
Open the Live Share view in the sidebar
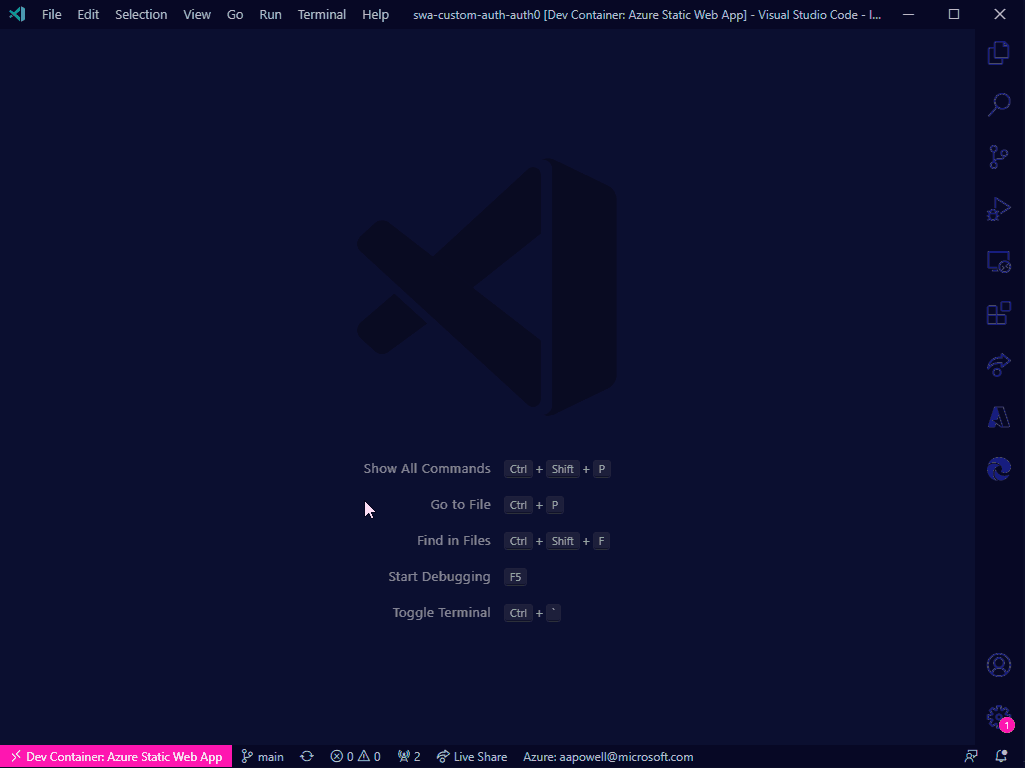tap(998, 365)
